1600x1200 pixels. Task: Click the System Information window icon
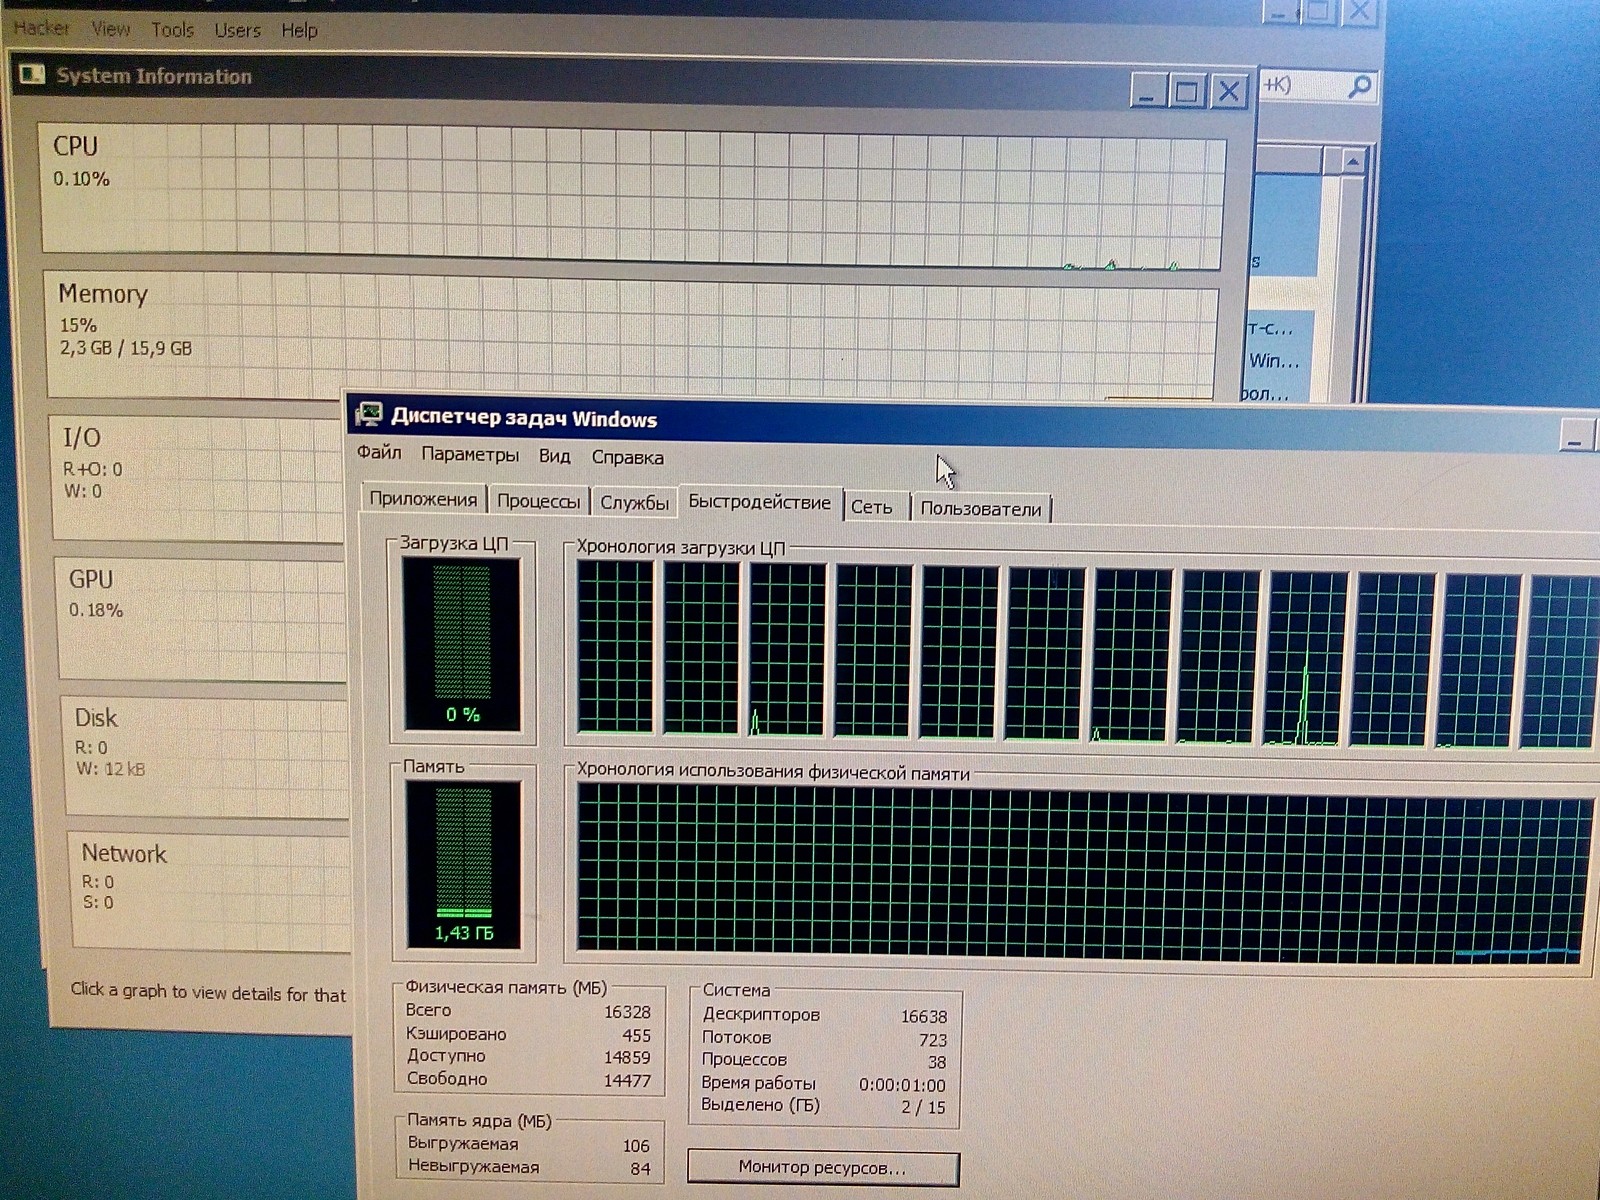[32, 74]
